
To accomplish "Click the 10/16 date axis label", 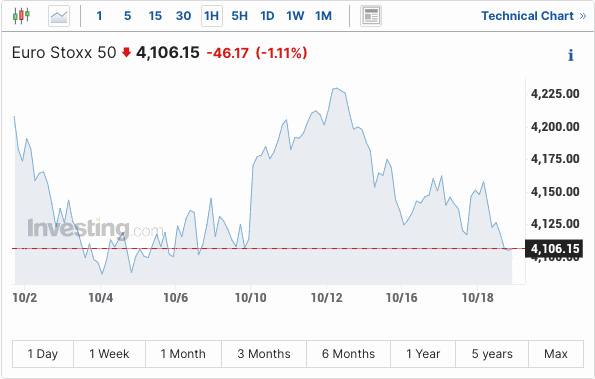I will (x=402, y=298).
